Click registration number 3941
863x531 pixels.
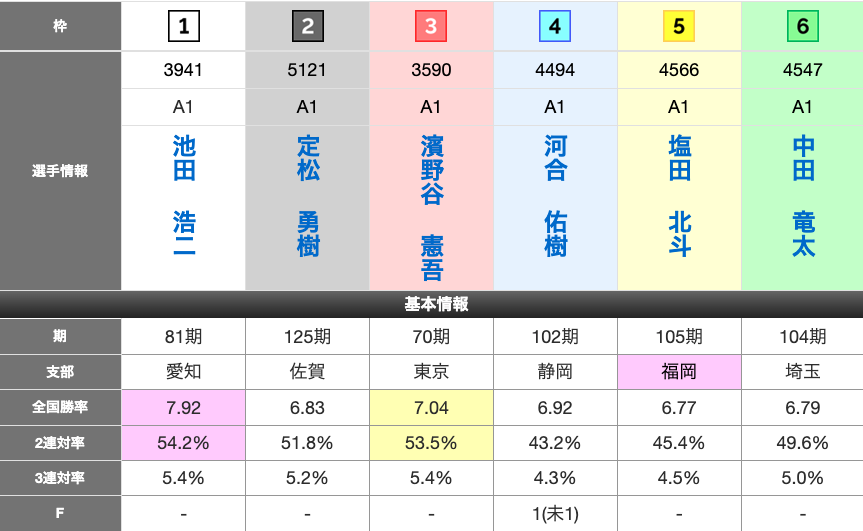pyautogui.click(x=183, y=70)
